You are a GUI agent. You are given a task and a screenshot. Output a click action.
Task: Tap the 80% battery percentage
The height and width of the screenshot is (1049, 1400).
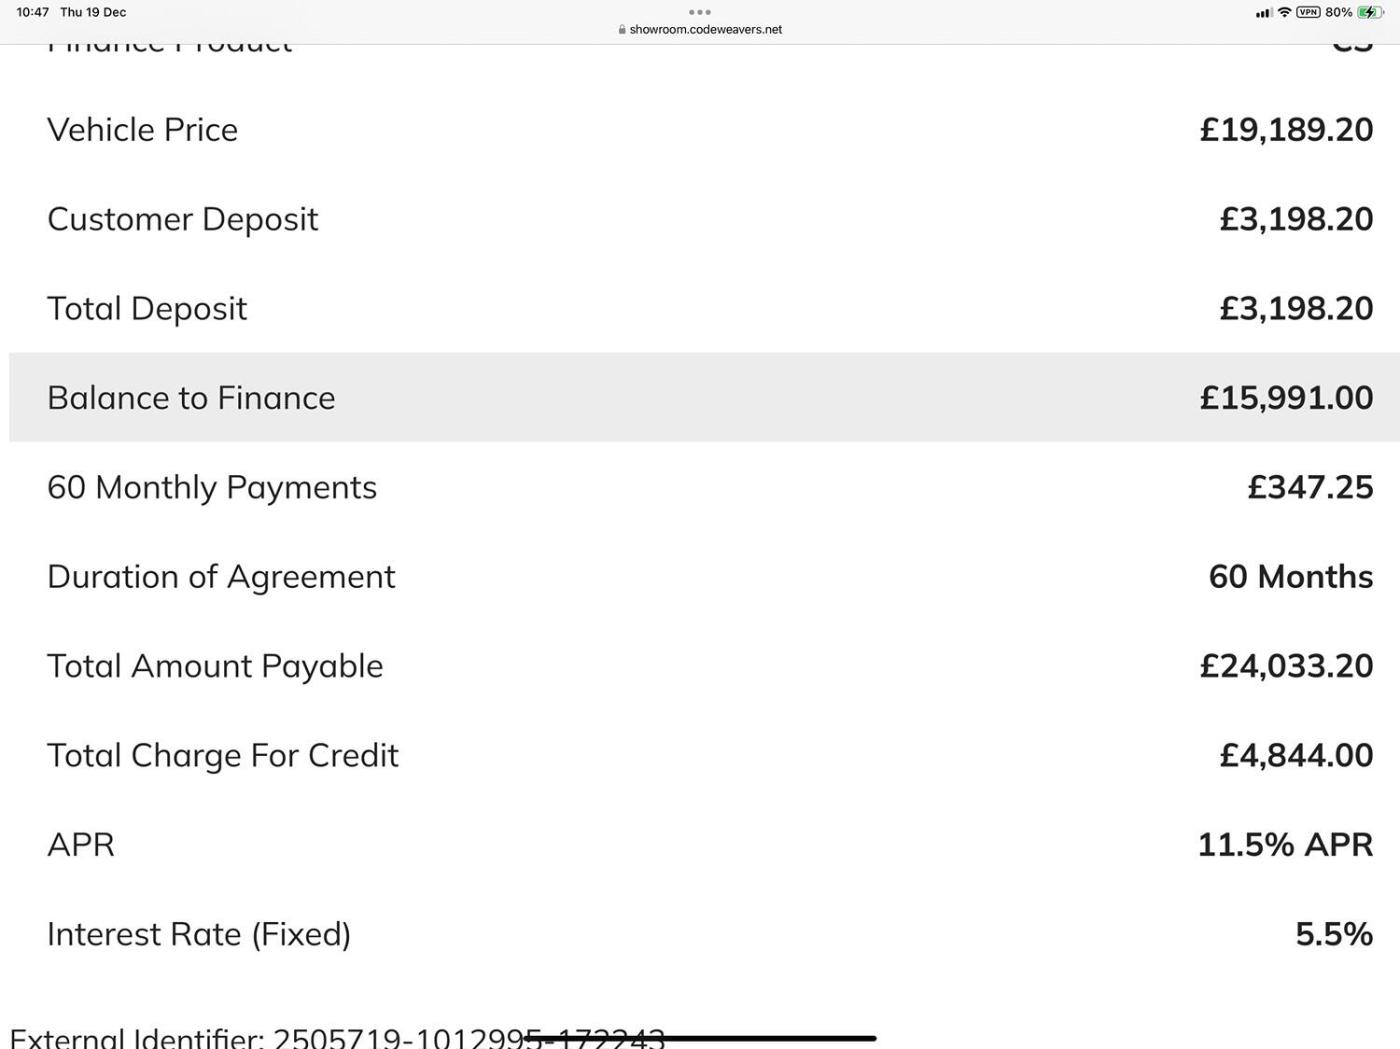[x=1338, y=13]
